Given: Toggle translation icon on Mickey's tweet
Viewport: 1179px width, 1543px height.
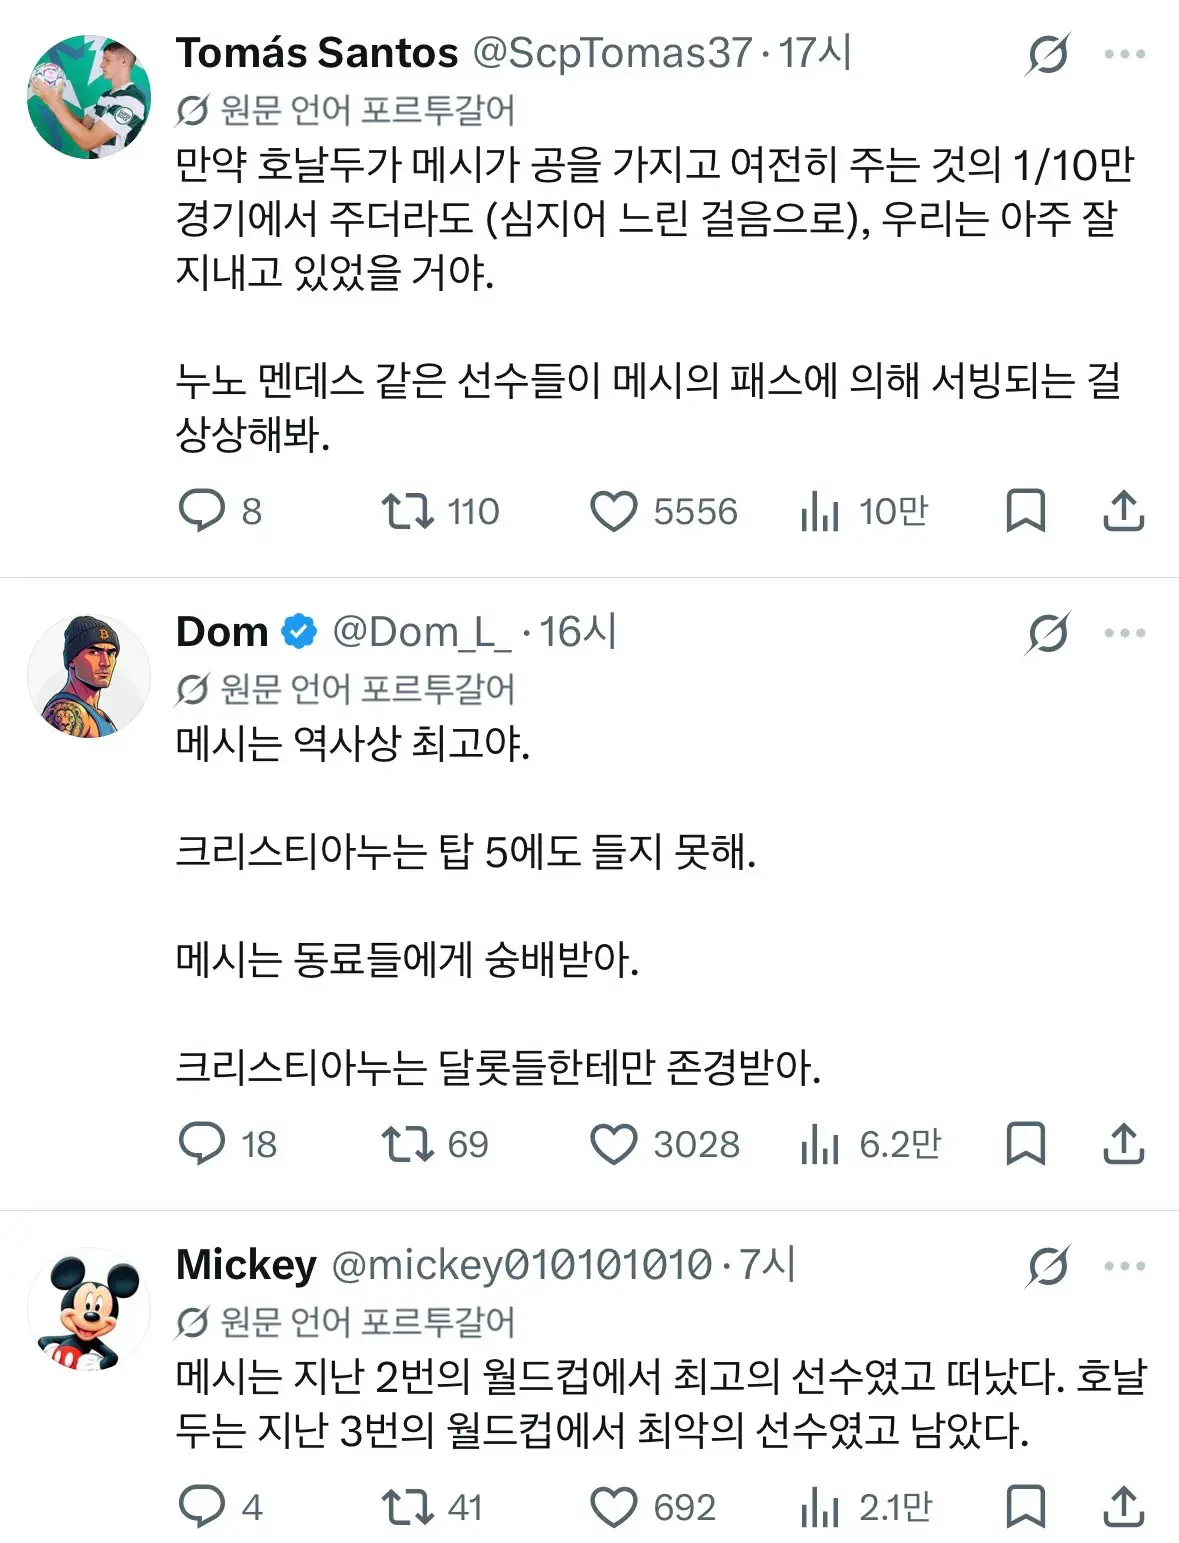Looking at the screenshot, I should pos(1047,1266).
